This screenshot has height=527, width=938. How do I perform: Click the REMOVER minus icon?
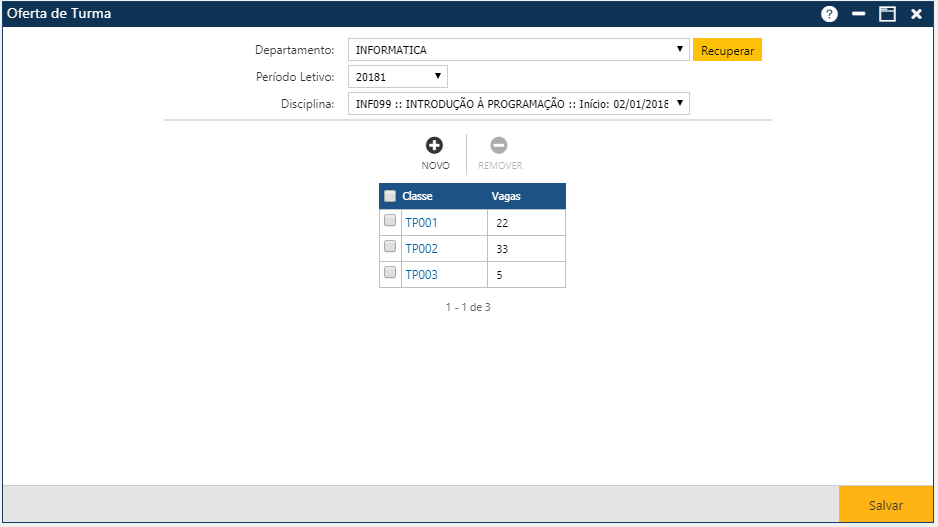(x=499, y=146)
